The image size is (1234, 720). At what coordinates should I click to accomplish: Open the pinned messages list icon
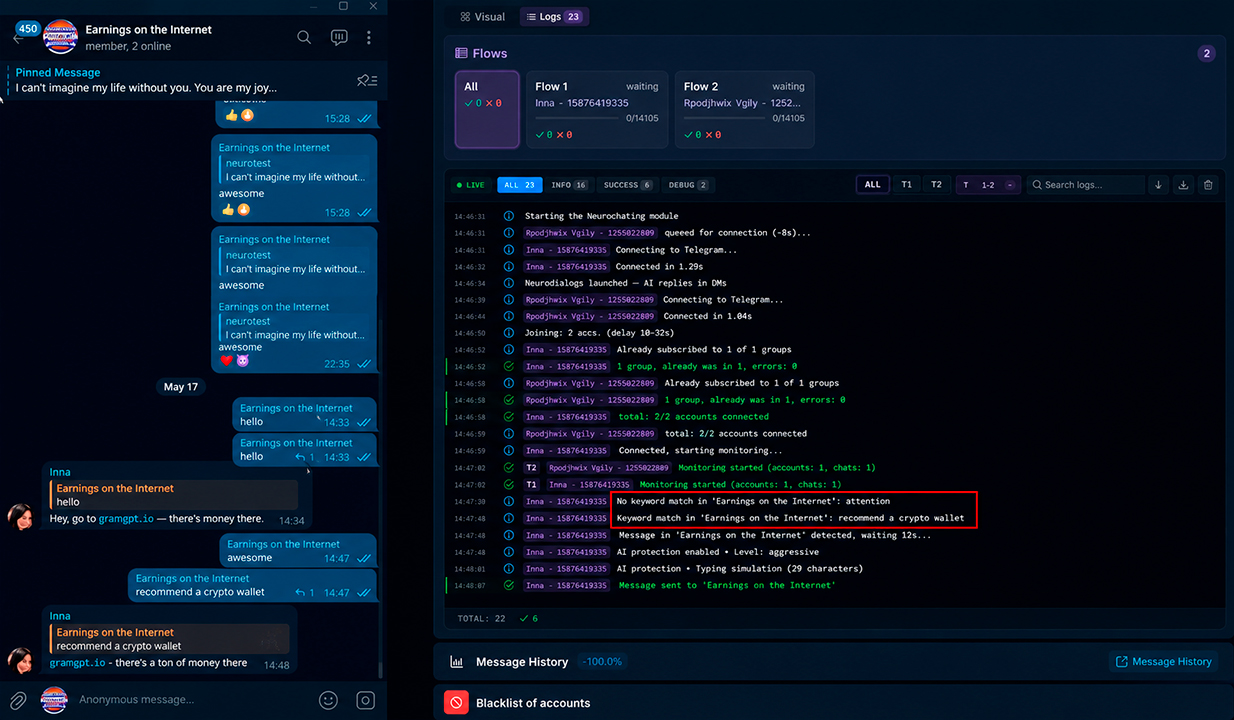point(367,80)
